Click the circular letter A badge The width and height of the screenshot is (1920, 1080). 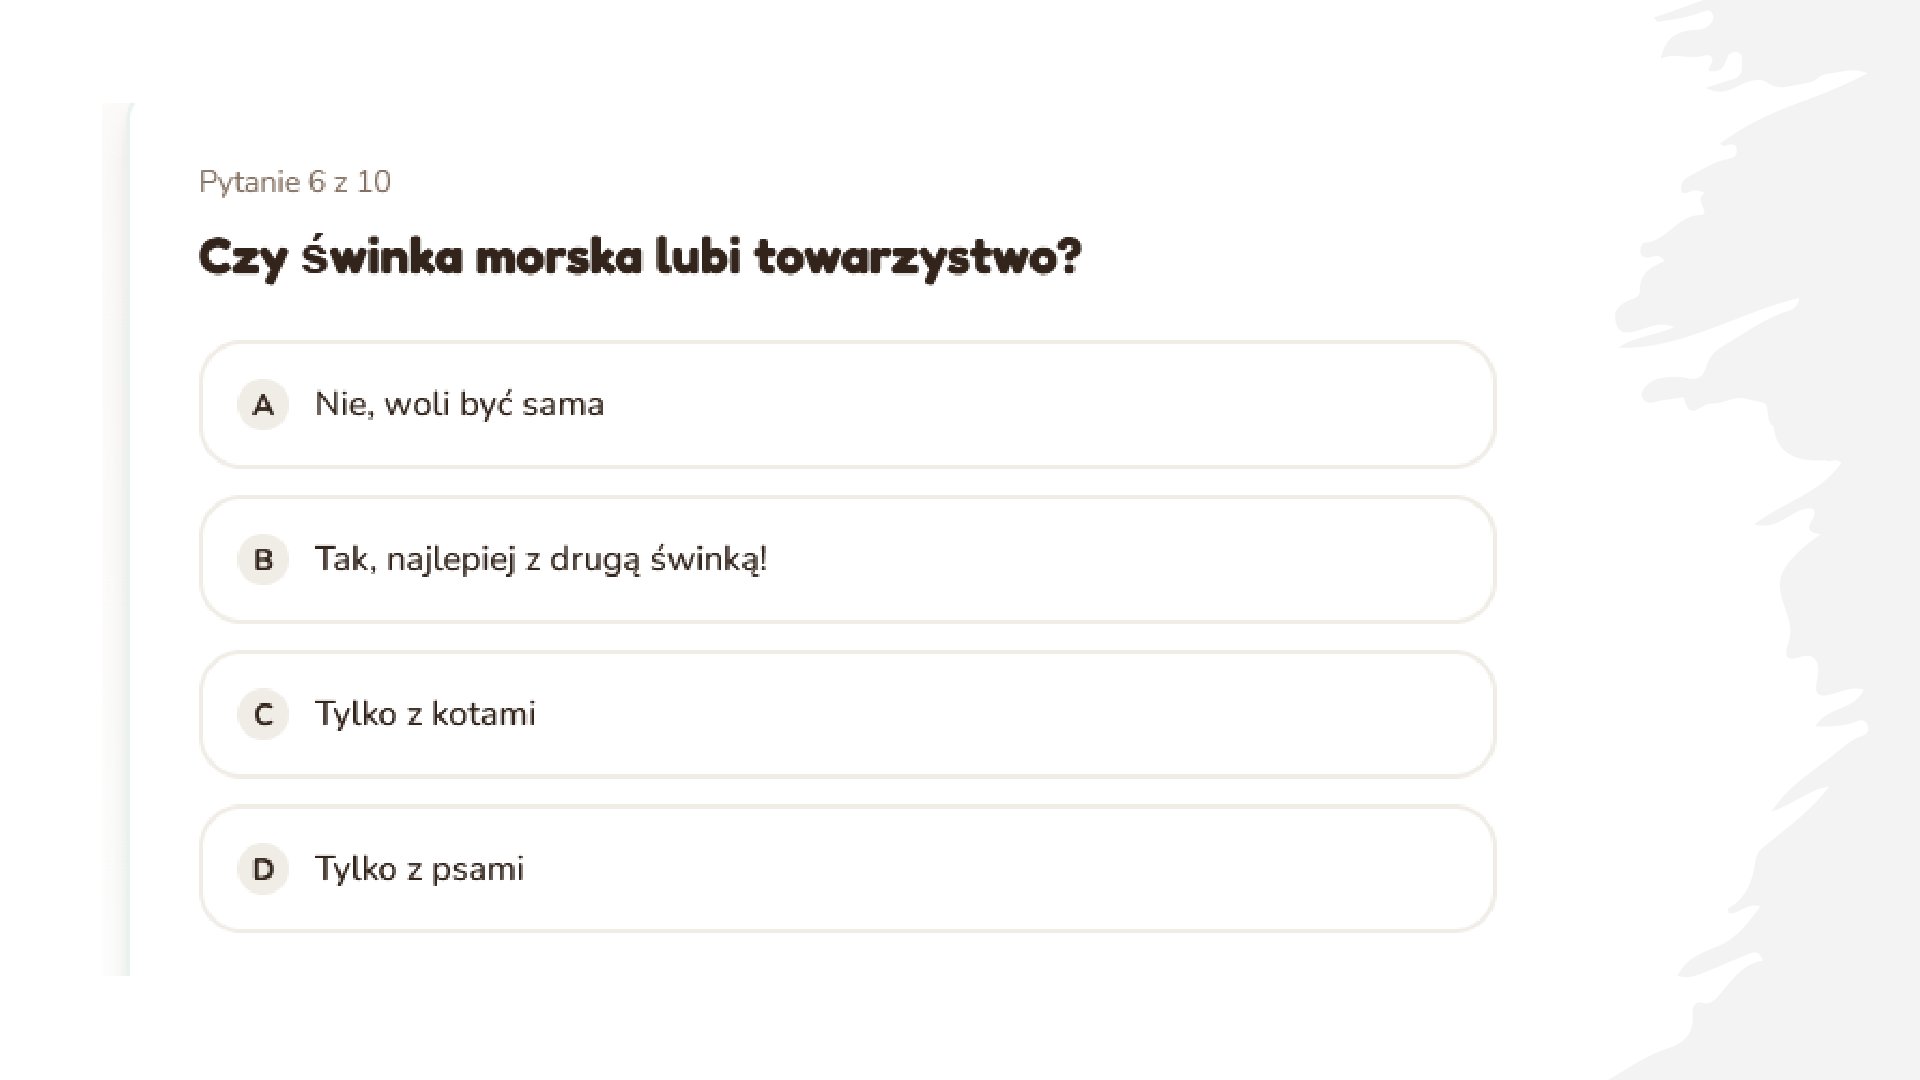[x=263, y=405]
